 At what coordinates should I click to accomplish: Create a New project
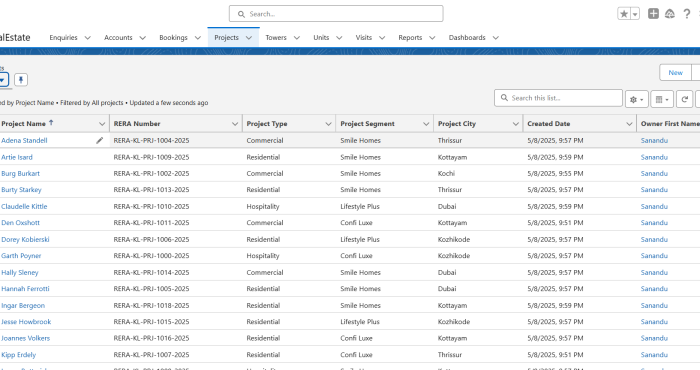675,73
